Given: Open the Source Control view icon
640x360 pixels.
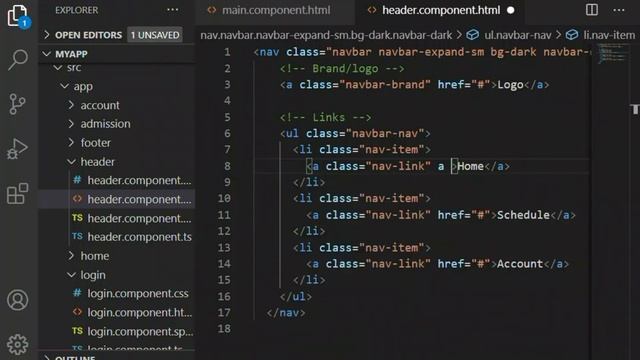Looking at the screenshot, I should [17, 104].
